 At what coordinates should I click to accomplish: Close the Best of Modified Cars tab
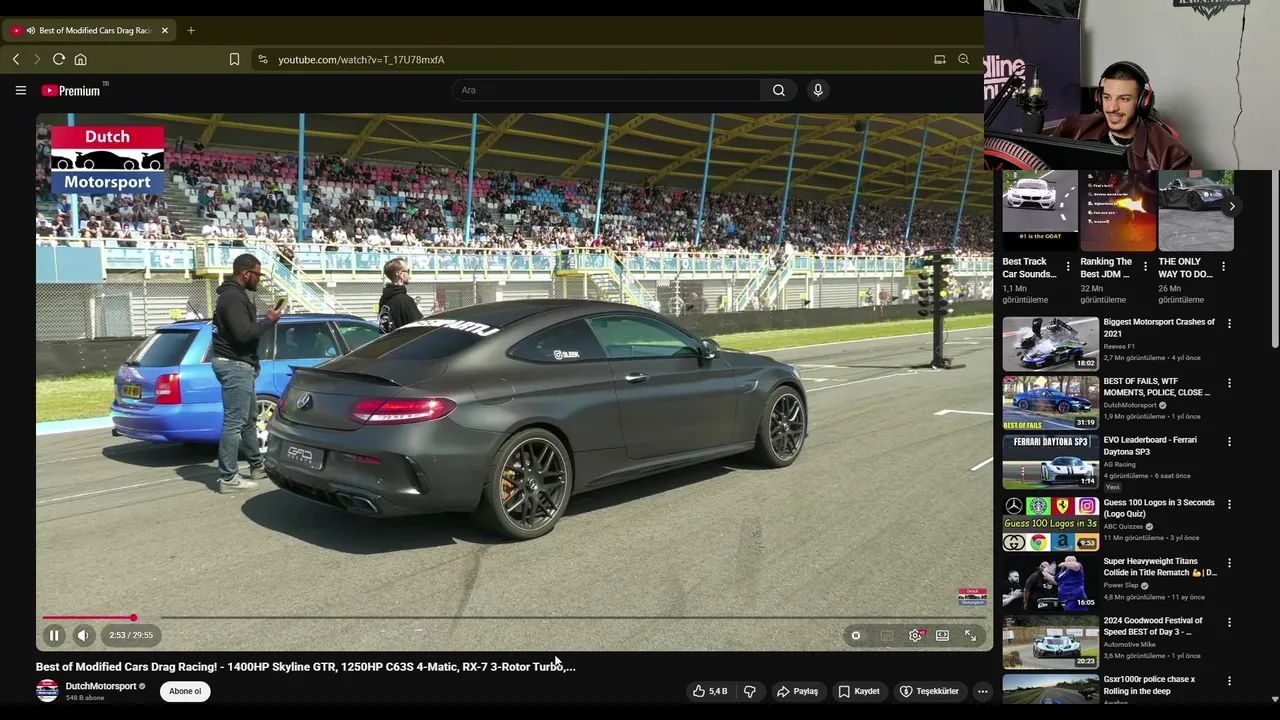(165, 30)
